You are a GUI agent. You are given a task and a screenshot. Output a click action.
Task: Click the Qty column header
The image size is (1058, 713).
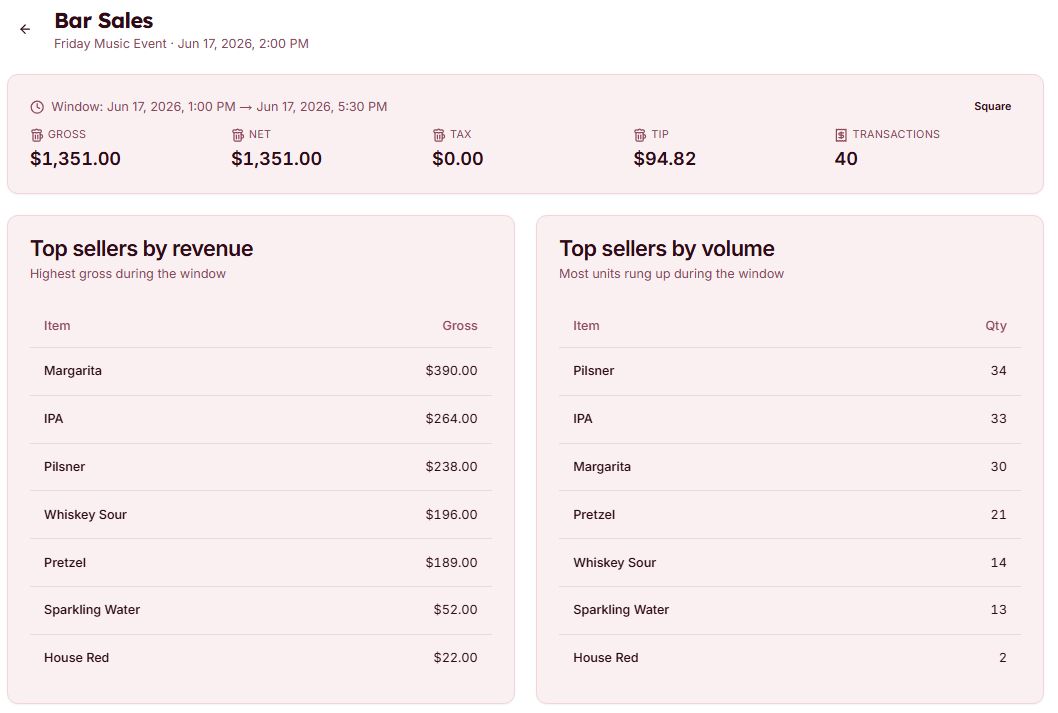(996, 326)
